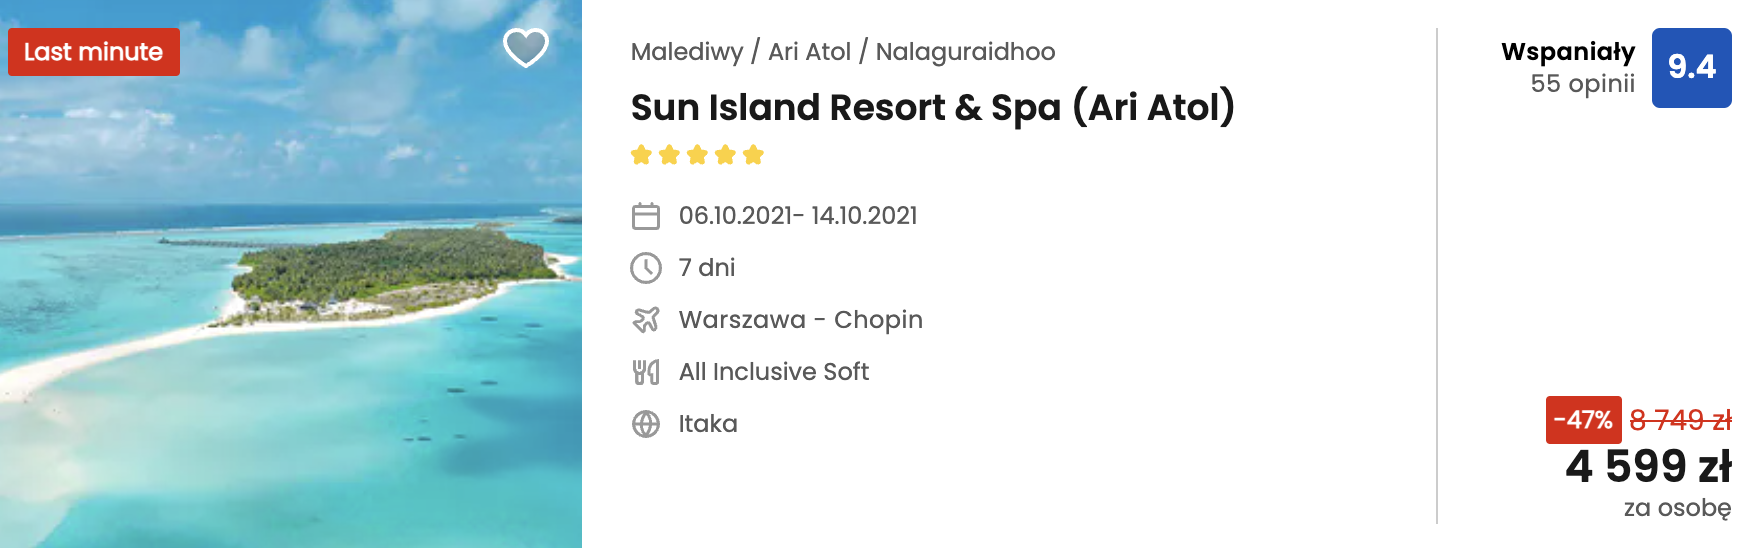Click the globe icon beside Itaka
Viewport: 1754px width, 548px height.
coord(646,424)
